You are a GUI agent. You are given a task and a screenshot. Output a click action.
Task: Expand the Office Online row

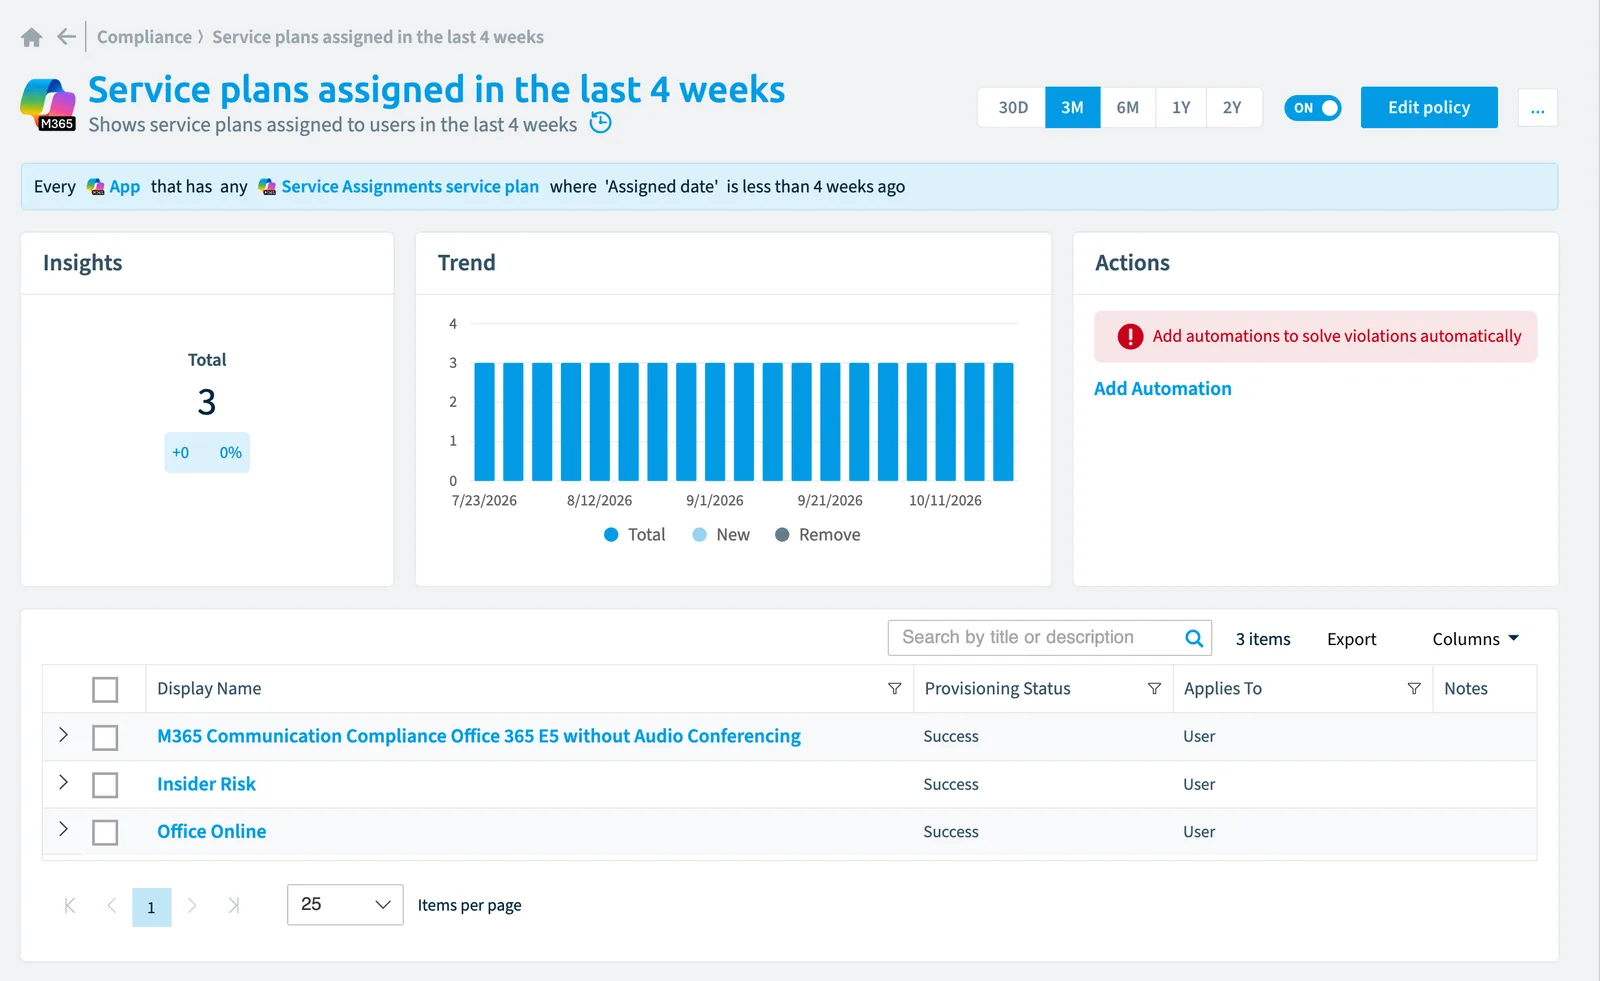[x=63, y=829]
